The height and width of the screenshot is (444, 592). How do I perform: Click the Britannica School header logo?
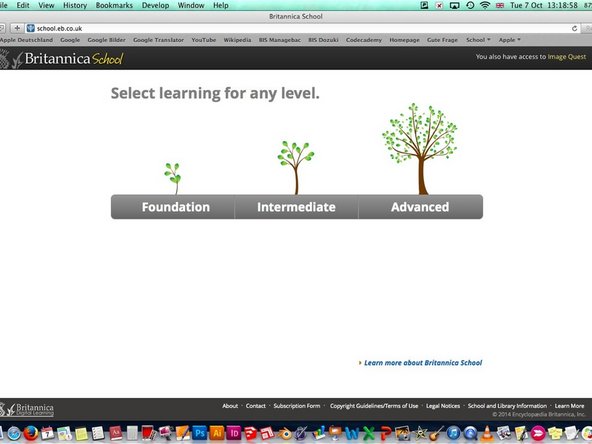(x=62, y=59)
